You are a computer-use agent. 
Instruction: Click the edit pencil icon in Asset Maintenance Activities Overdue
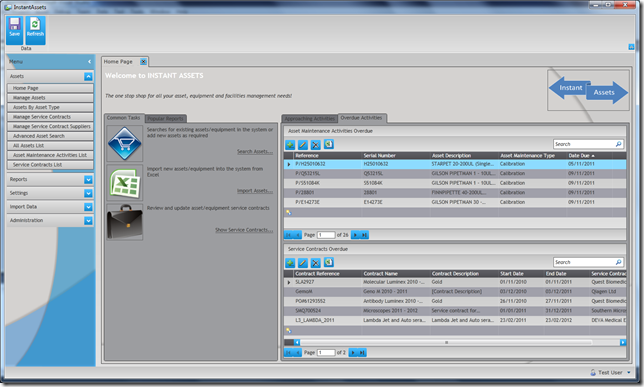(x=303, y=145)
